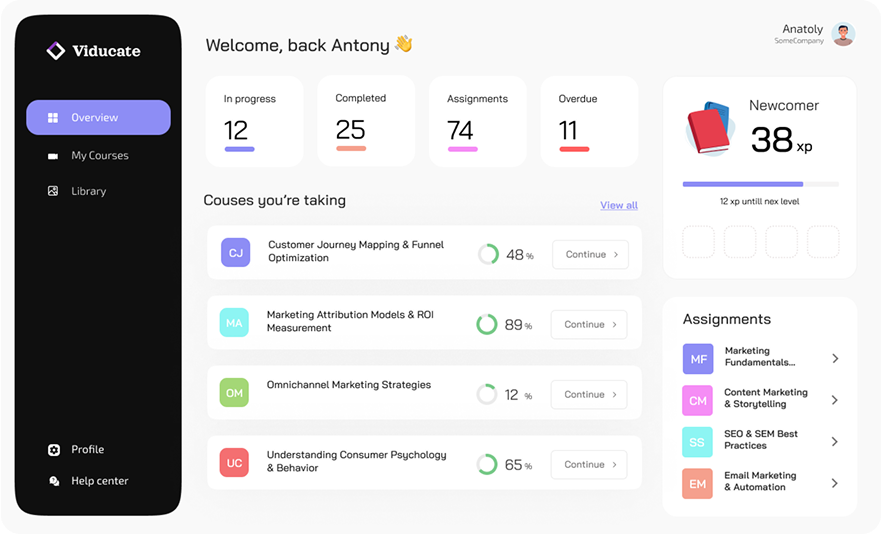This screenshot has width=882, height=534.
Task: Click the Profile icon in sidebar
Action: (54, 450)
